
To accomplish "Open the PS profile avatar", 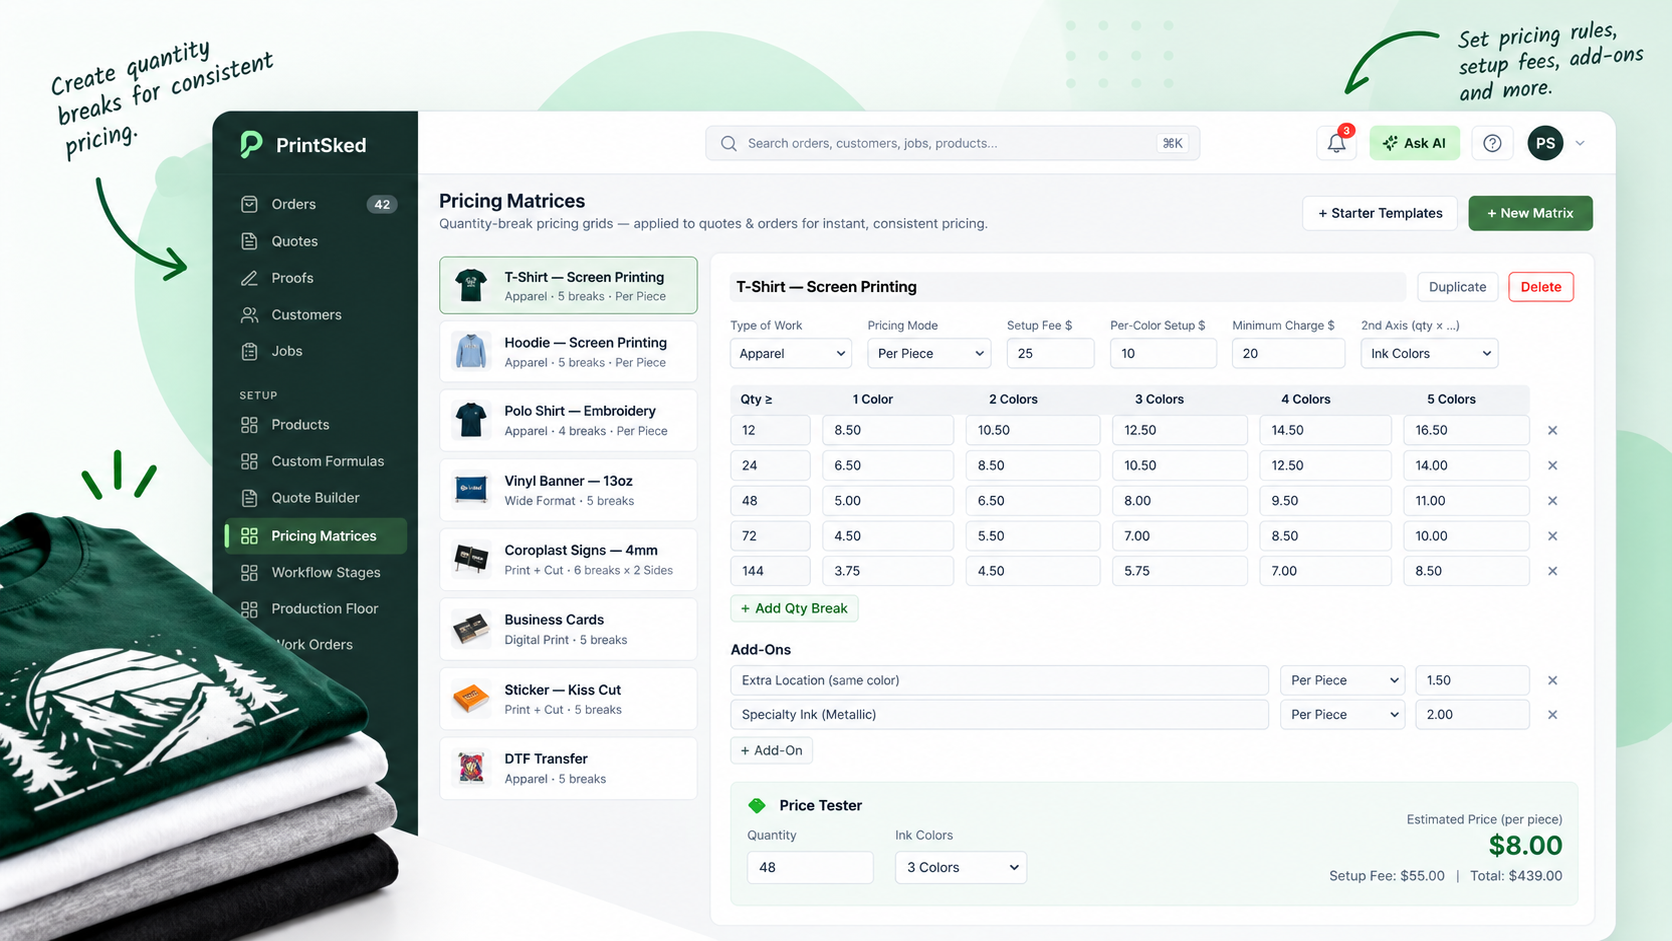I will coord(1545,143).
